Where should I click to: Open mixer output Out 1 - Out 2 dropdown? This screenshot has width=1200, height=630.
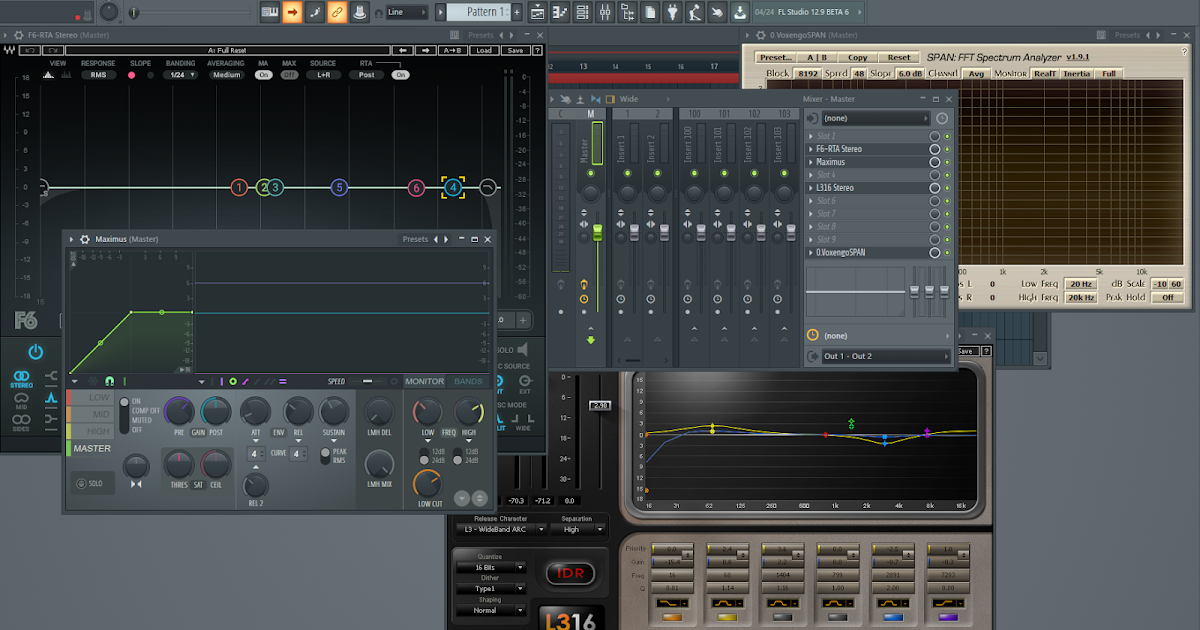(886, 356)
